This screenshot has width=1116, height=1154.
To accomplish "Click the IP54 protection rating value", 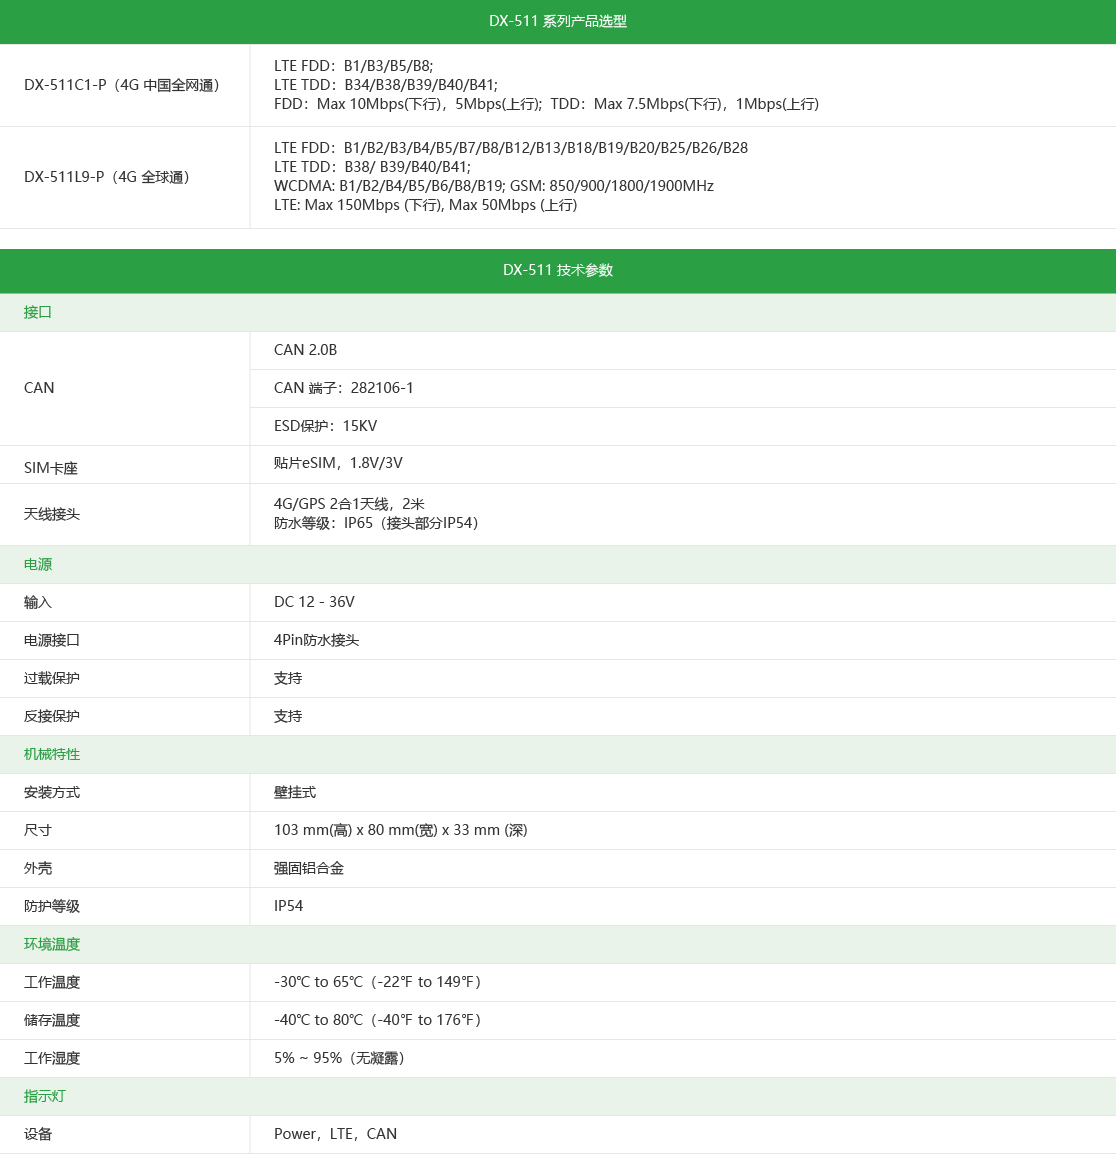I will pos(289,906).
